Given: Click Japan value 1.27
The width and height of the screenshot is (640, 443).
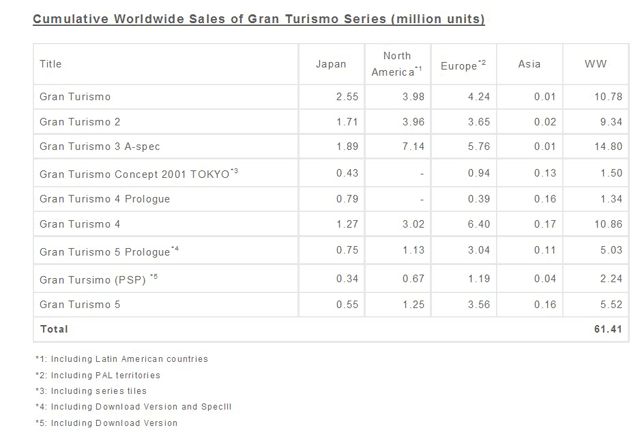Looking at the screenshot, I should [347, 224].
